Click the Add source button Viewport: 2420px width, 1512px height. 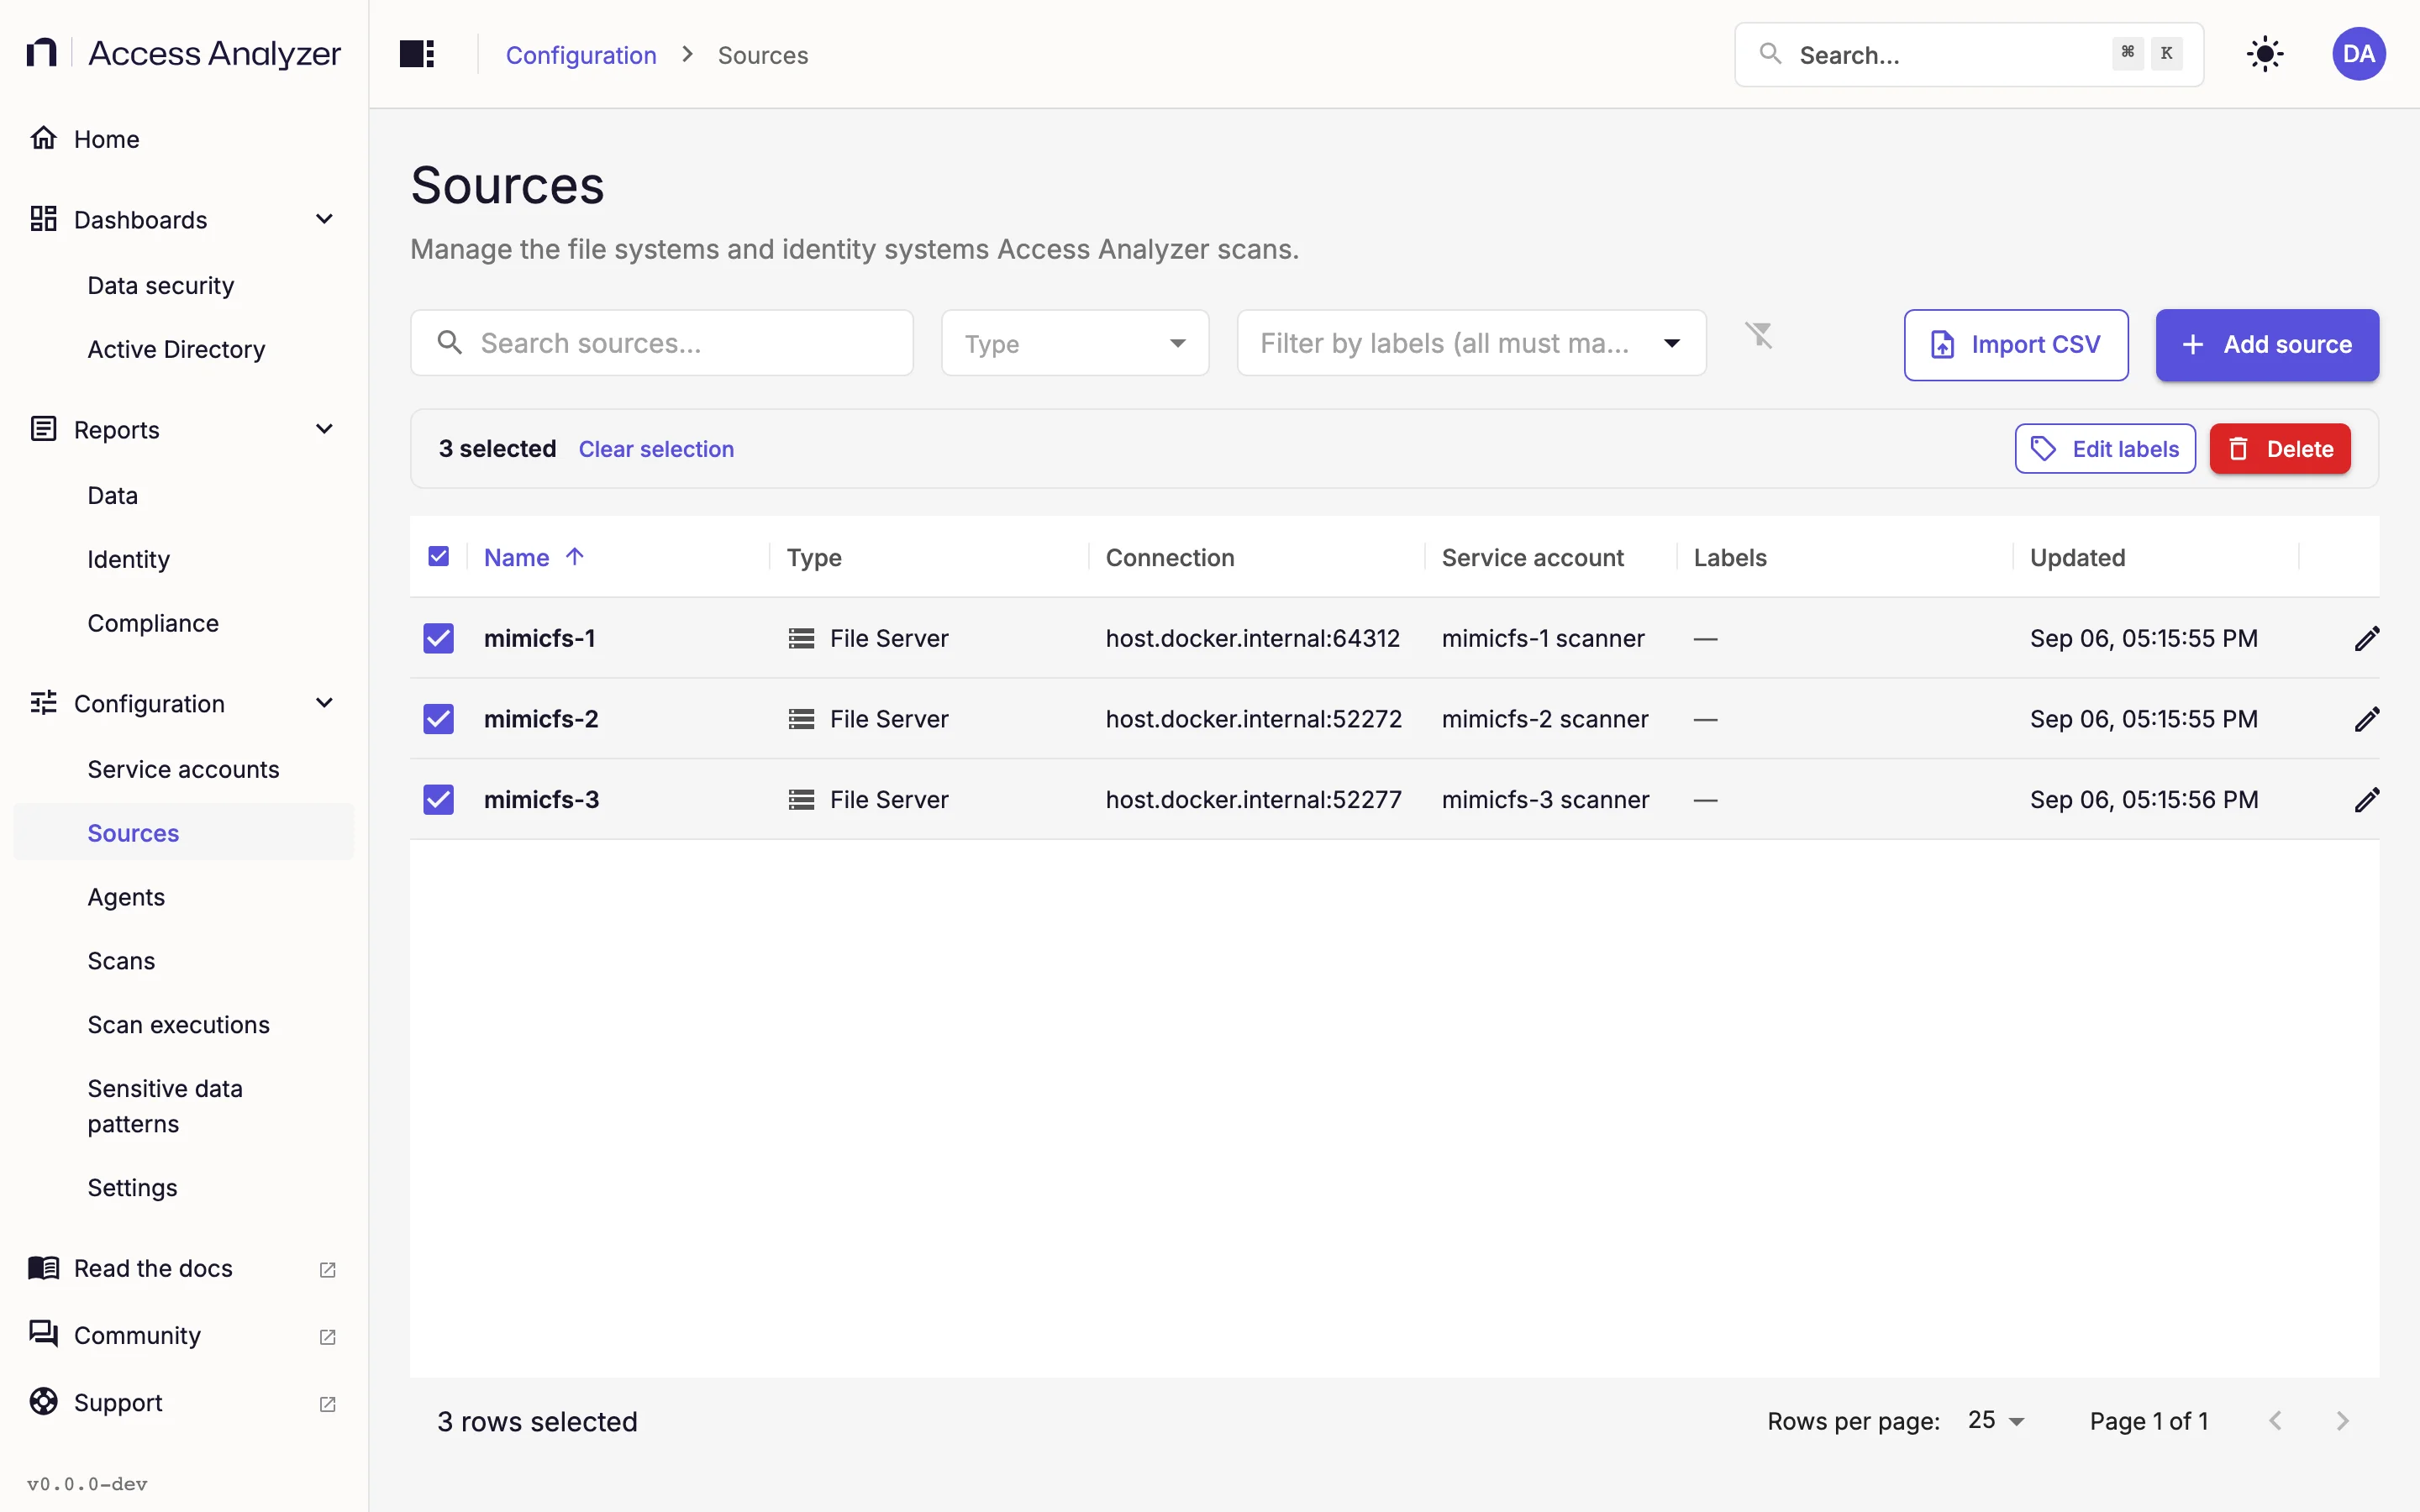[2267, 345]
